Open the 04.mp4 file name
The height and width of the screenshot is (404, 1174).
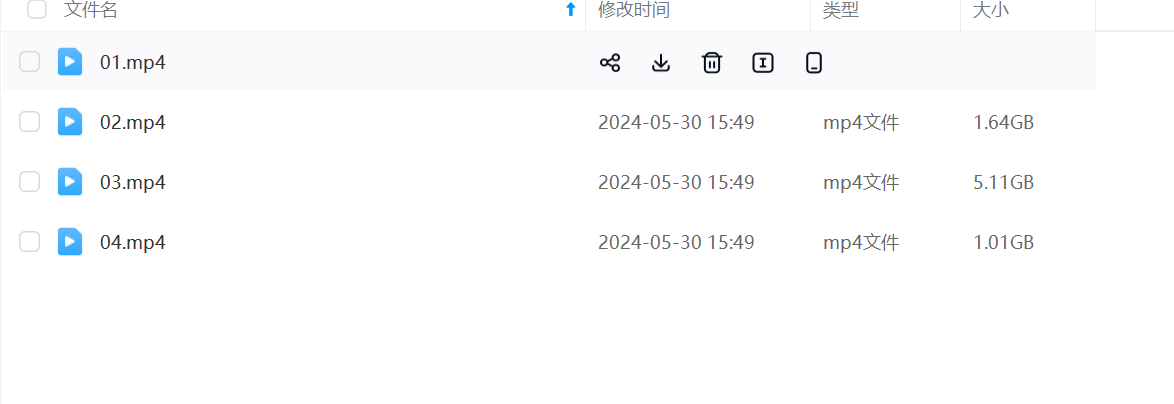click(x=133, y=242)
